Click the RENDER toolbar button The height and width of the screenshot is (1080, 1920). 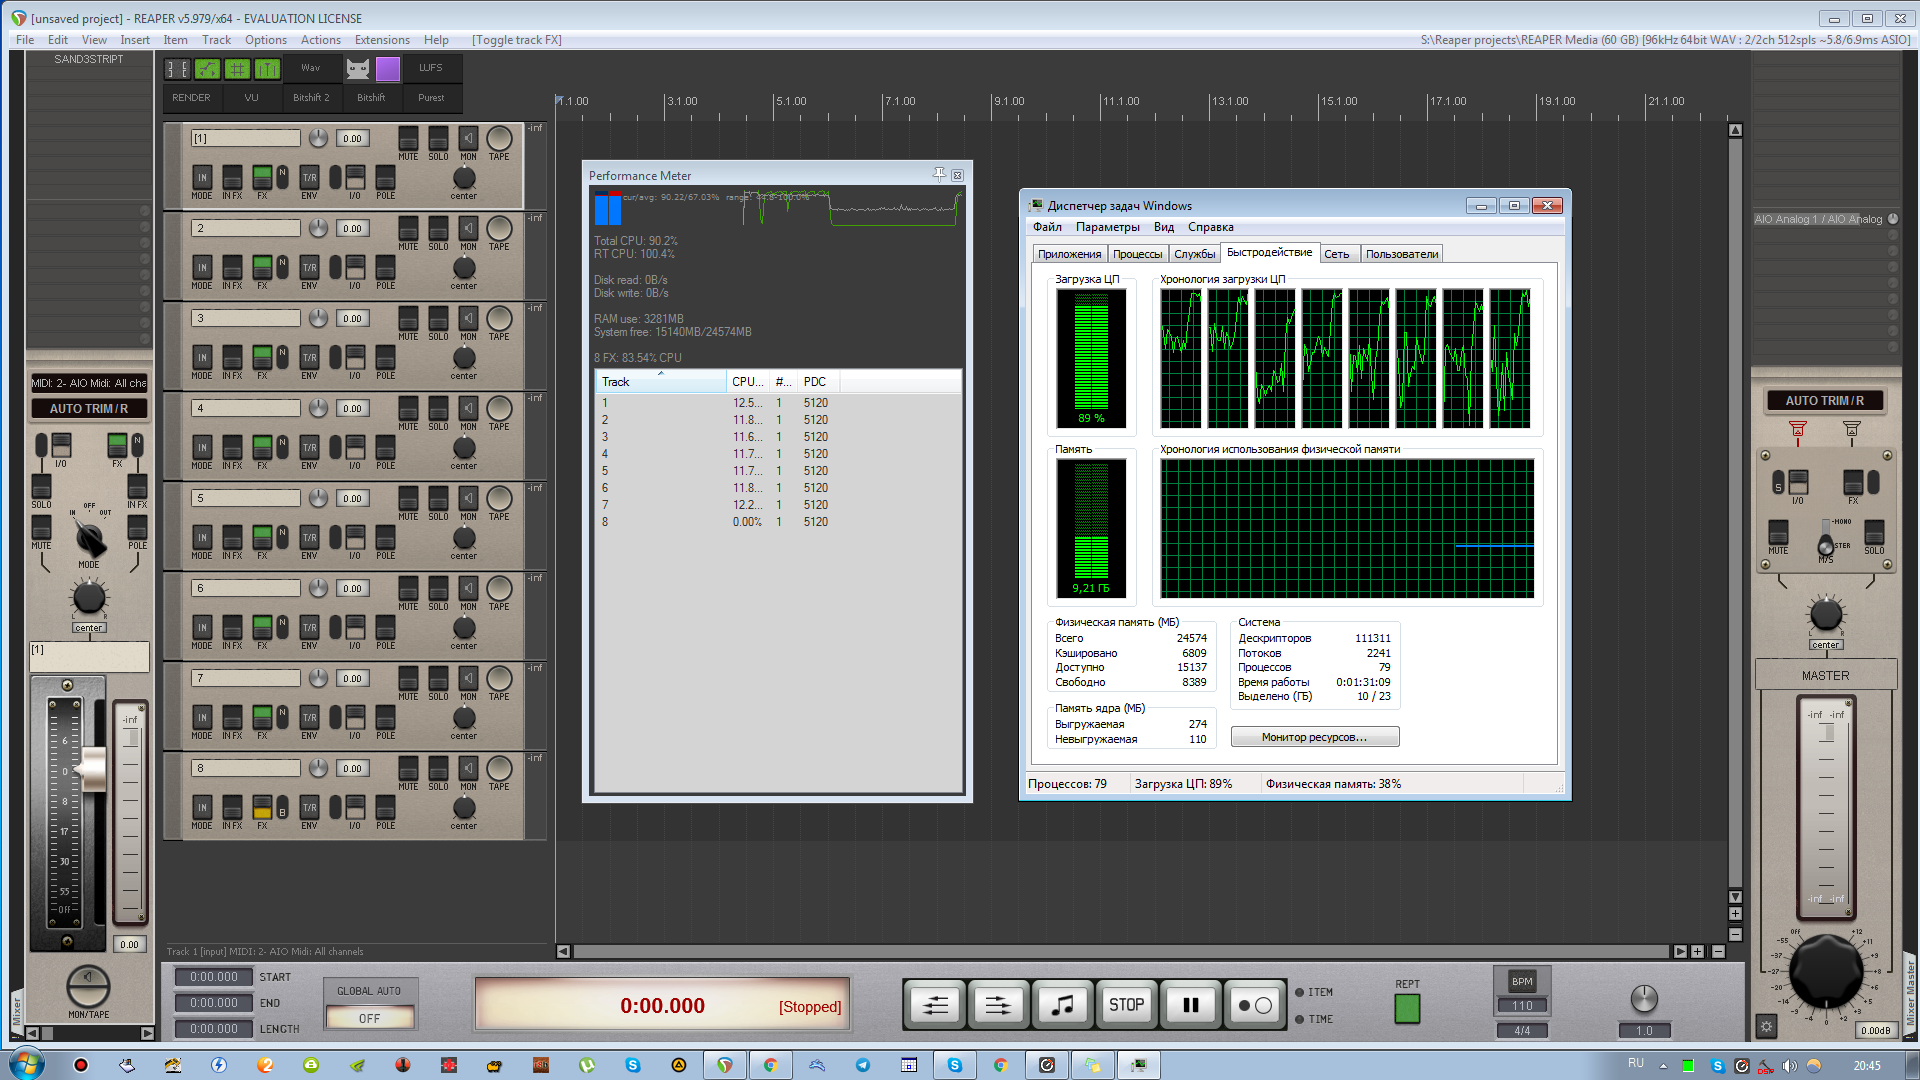pyautogui.click(x=191, y=98)
